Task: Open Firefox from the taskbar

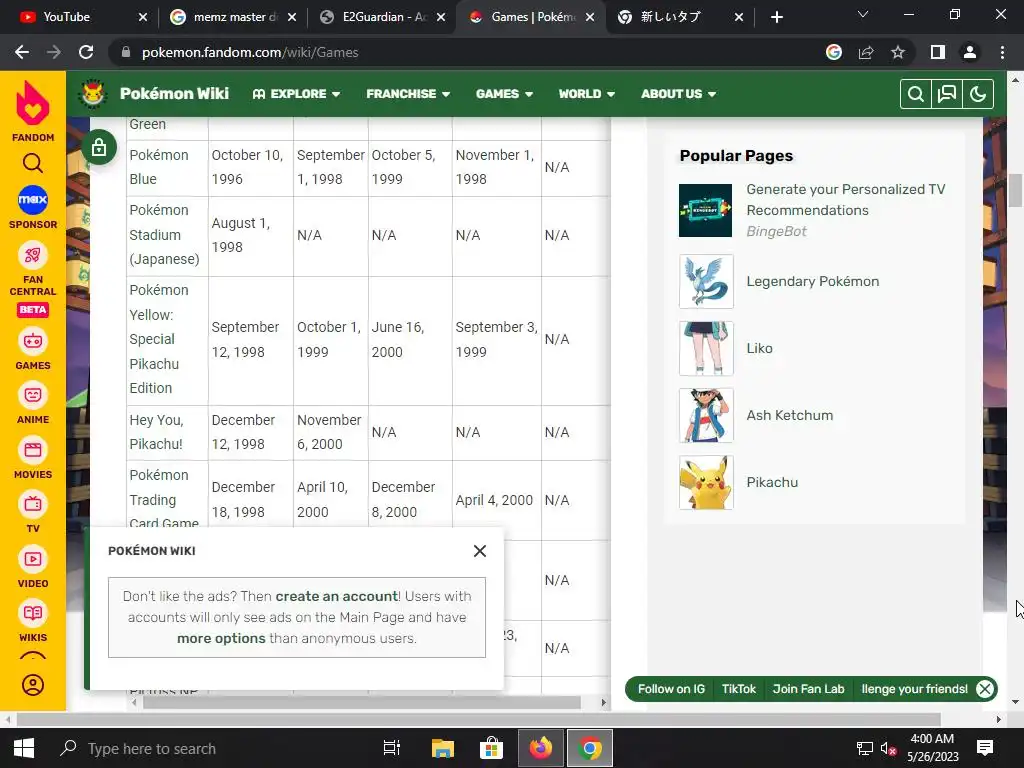Action: click(541, 748)
